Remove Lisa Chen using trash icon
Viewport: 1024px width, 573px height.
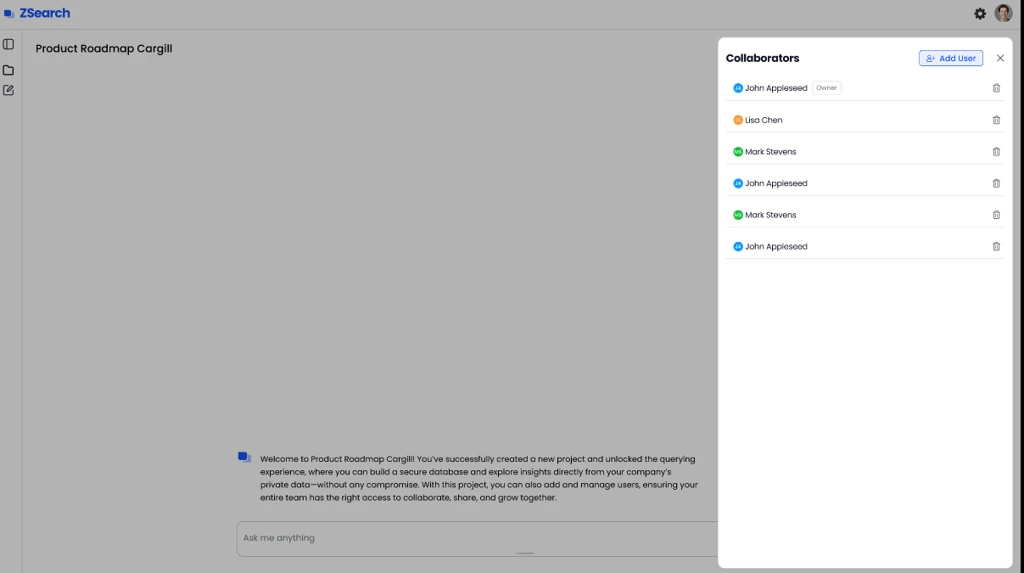click(x=996, y=120)
